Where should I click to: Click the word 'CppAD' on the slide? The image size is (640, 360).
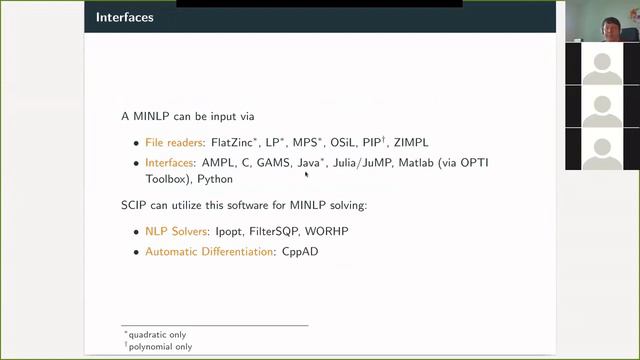coord(300,251)
